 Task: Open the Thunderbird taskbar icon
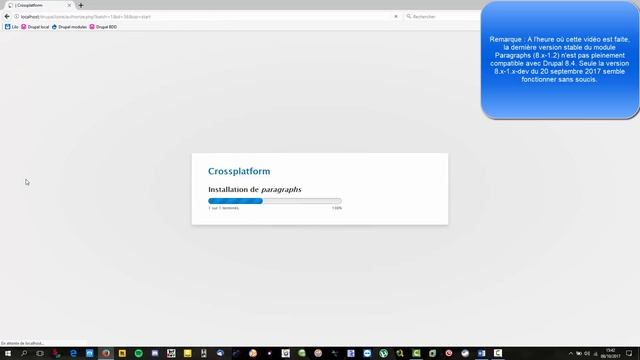click(x=220, y=353)
